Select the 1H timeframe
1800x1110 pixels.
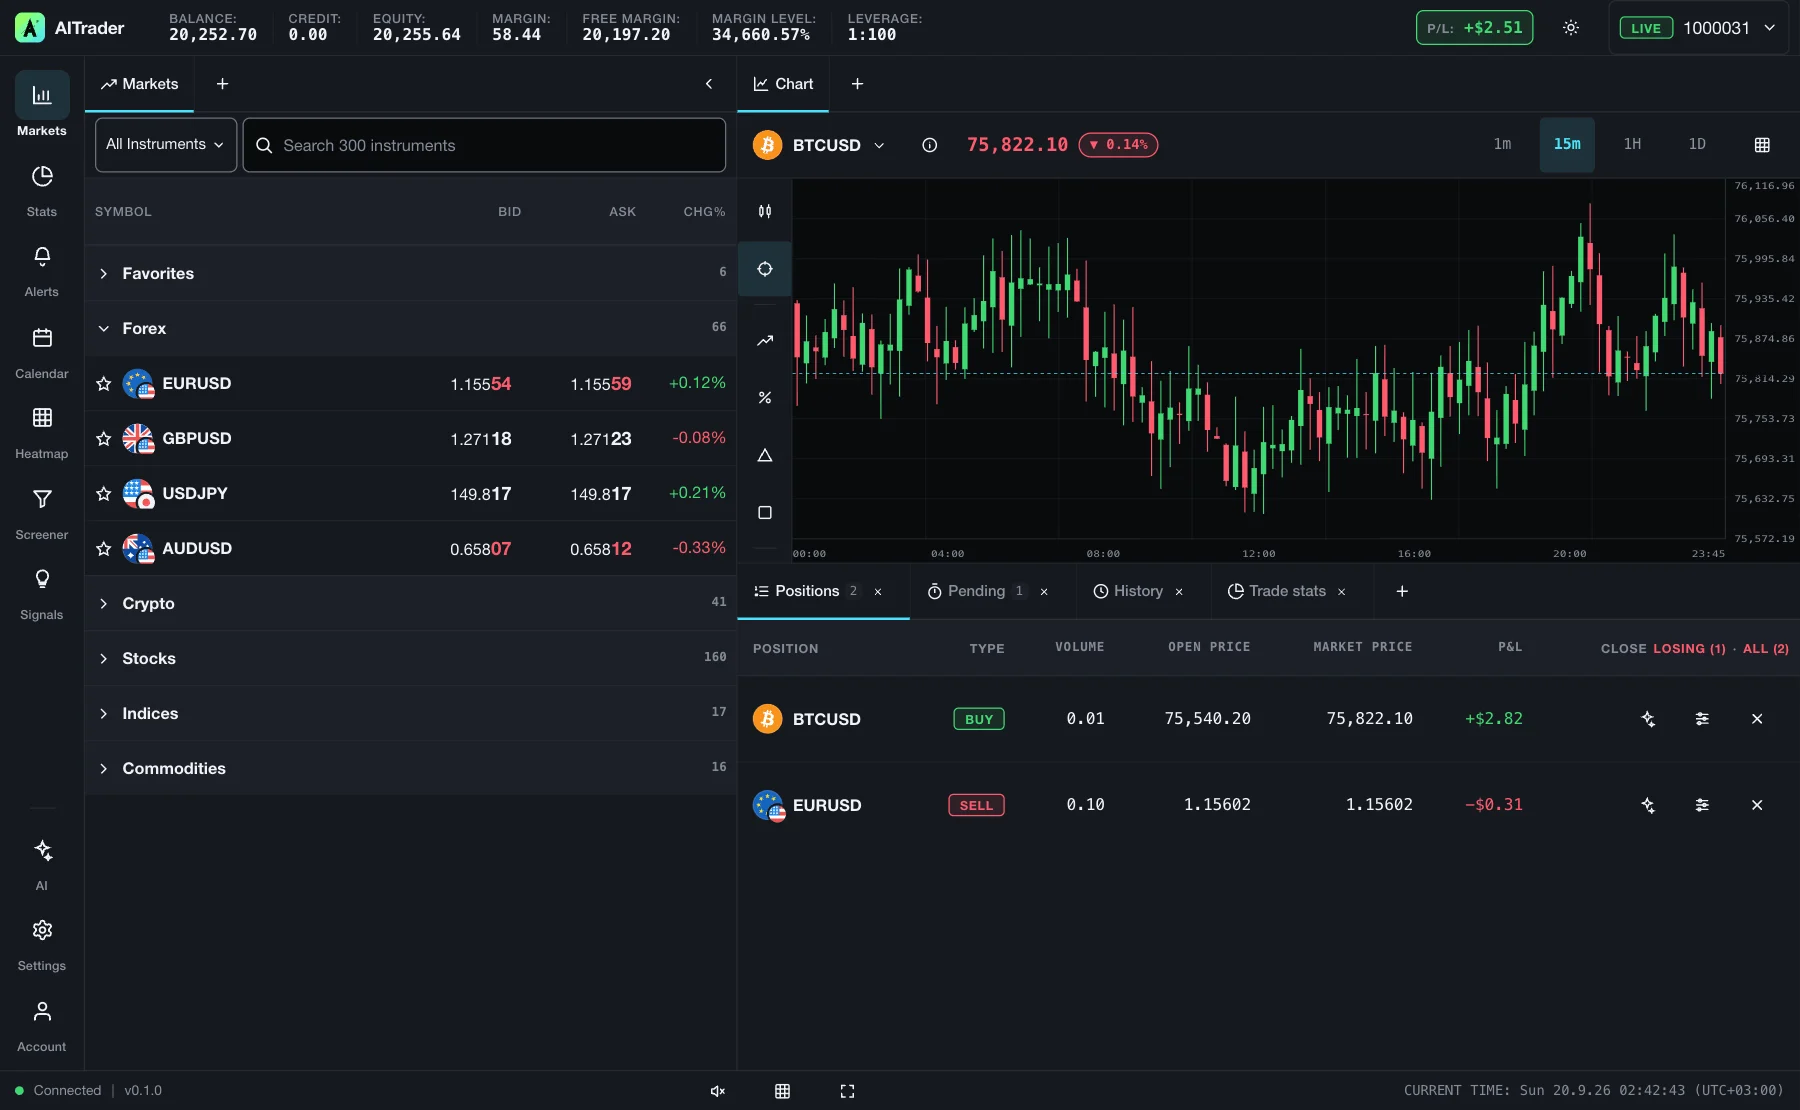point(1632,145)
